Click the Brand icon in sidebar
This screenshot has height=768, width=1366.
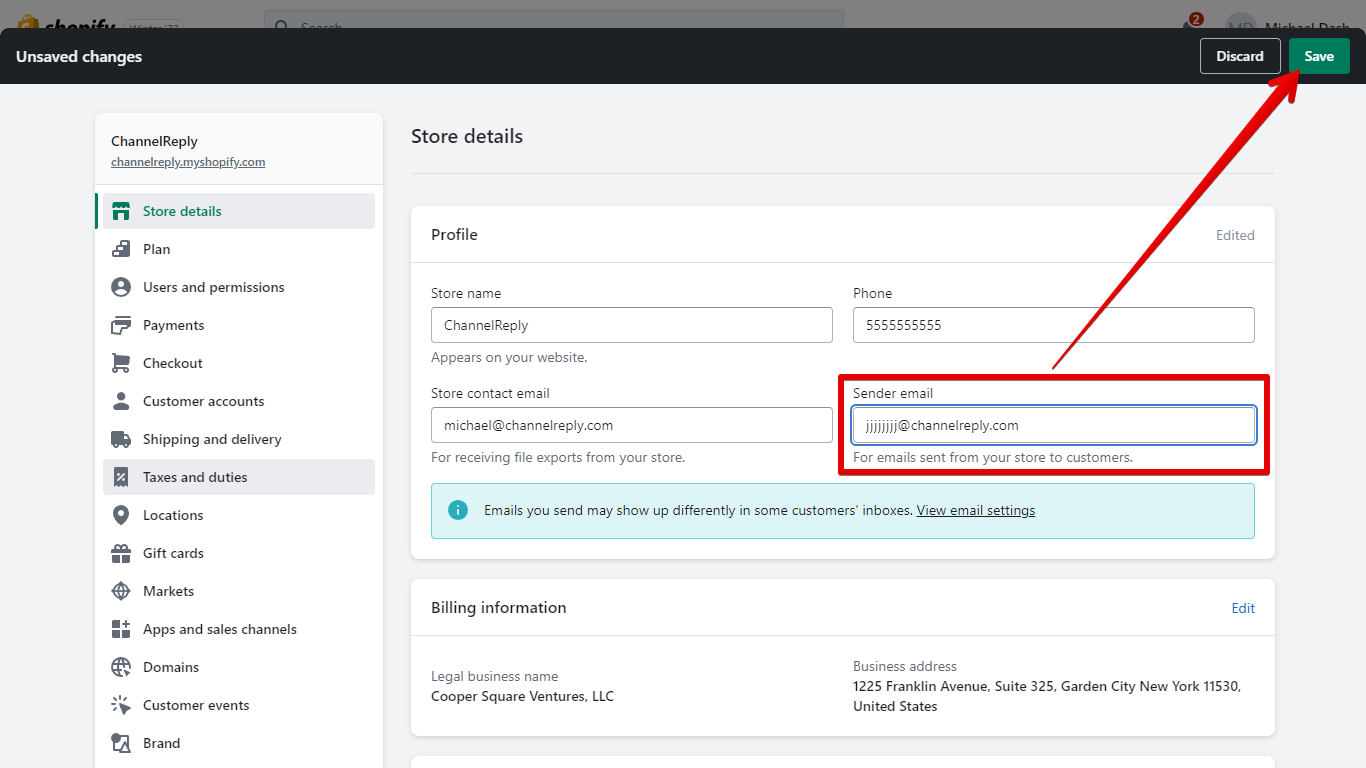coord(121,743)
